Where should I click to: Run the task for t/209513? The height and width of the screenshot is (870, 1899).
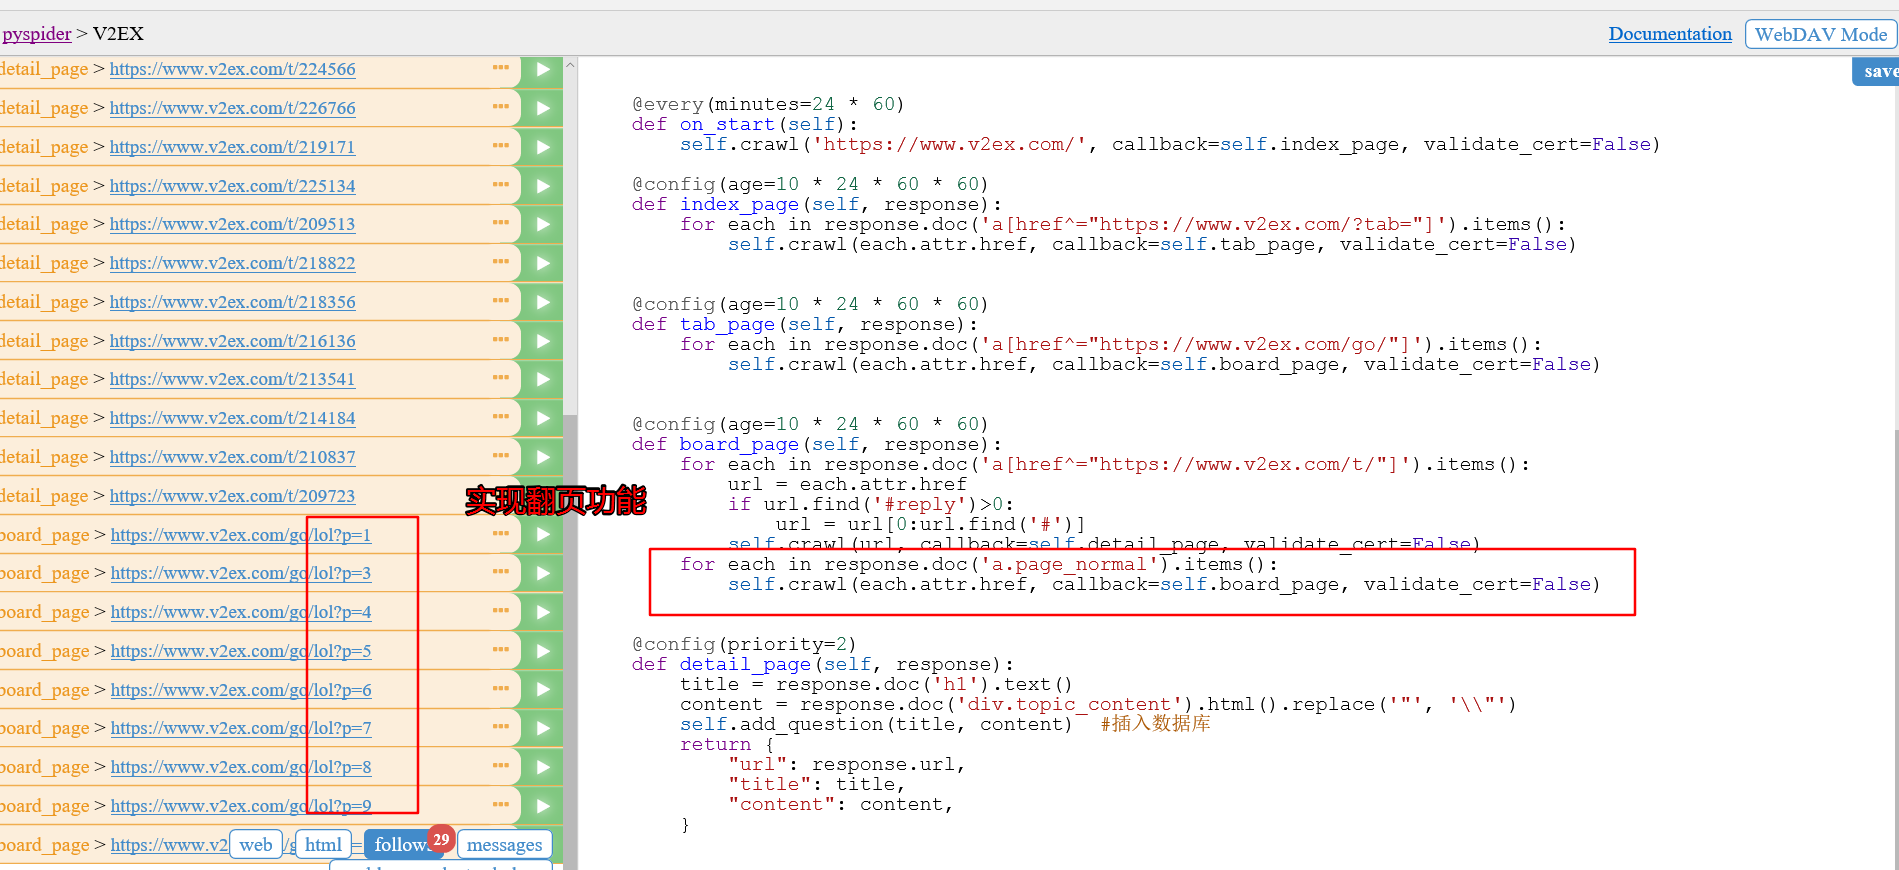tap(542, 224)
